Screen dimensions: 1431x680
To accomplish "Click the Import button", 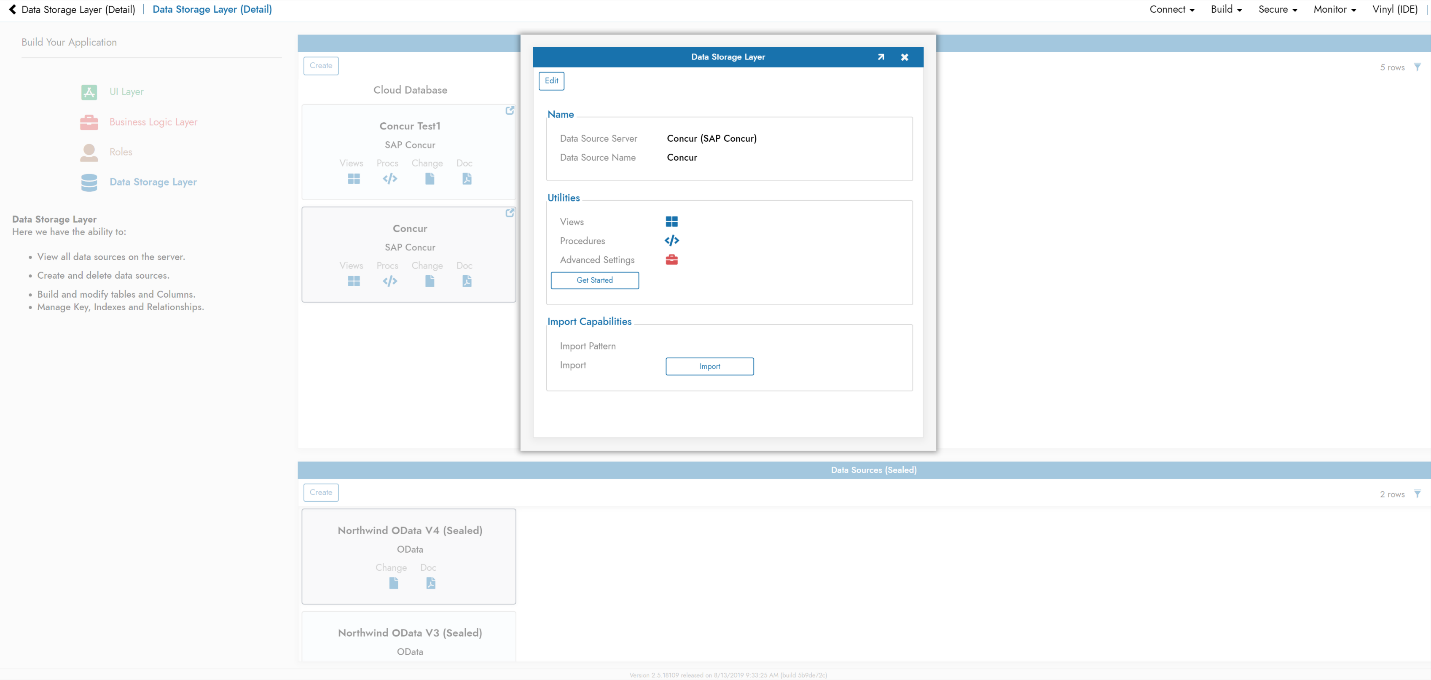I will pos(710,367).
